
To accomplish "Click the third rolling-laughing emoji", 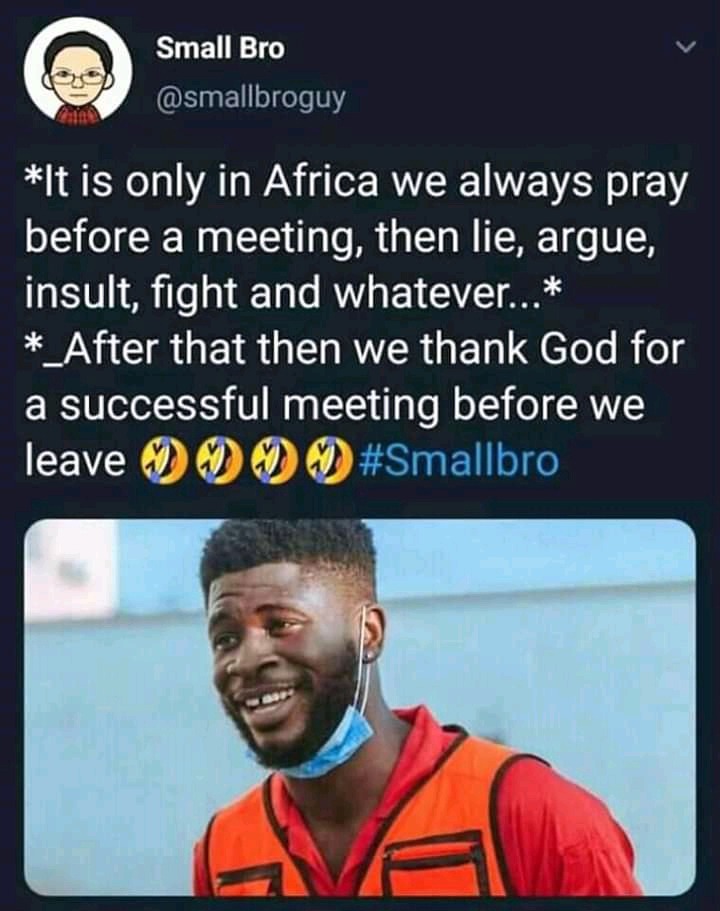I will 275,461.
